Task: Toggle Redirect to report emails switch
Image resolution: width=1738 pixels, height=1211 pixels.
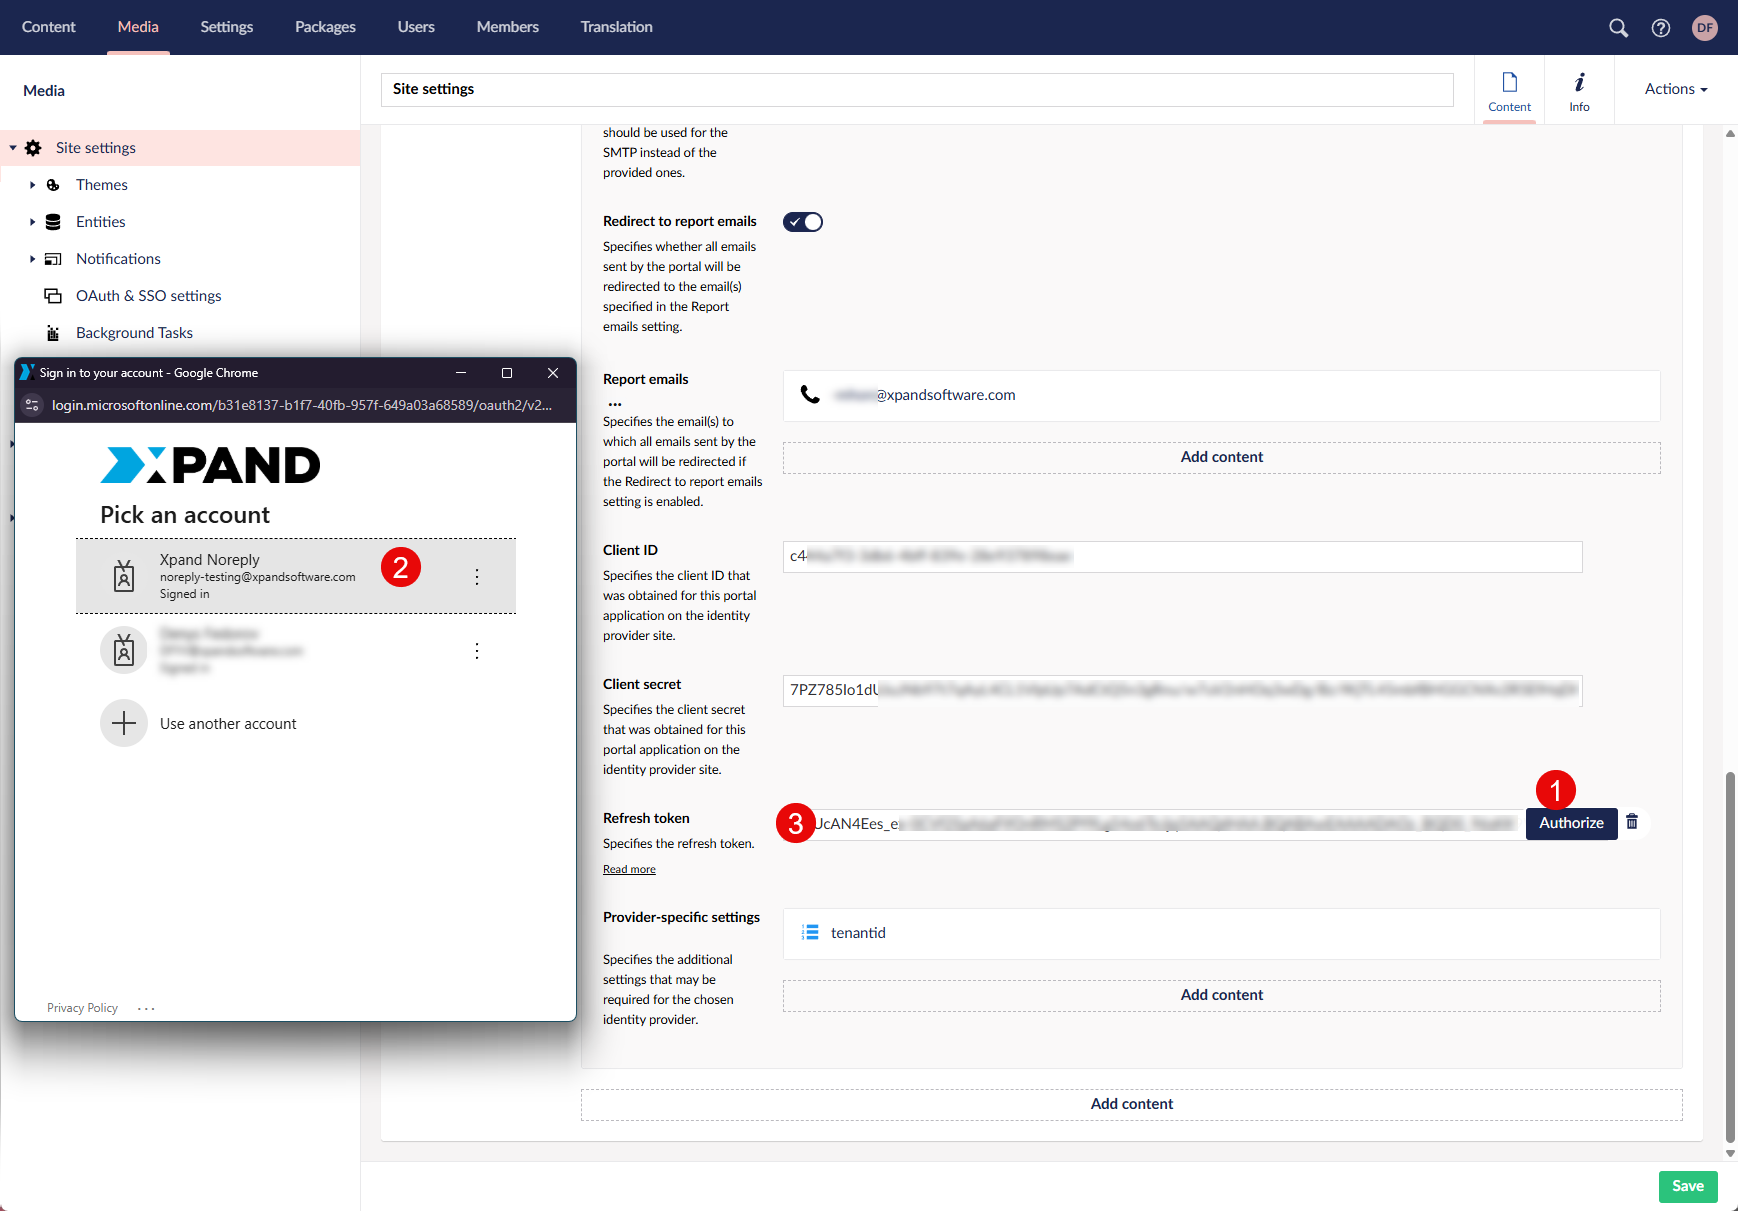Action: click(802, 222)
